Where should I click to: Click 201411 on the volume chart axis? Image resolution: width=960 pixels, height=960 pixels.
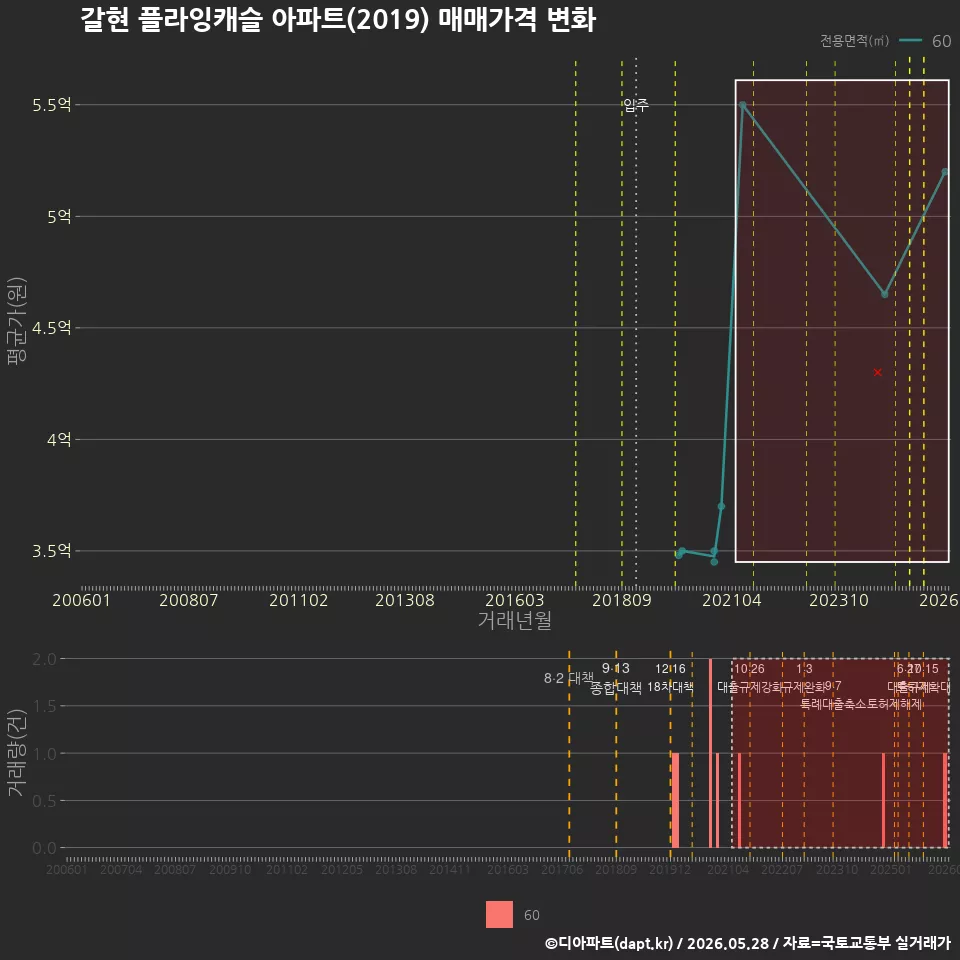[x=450, y=869]
